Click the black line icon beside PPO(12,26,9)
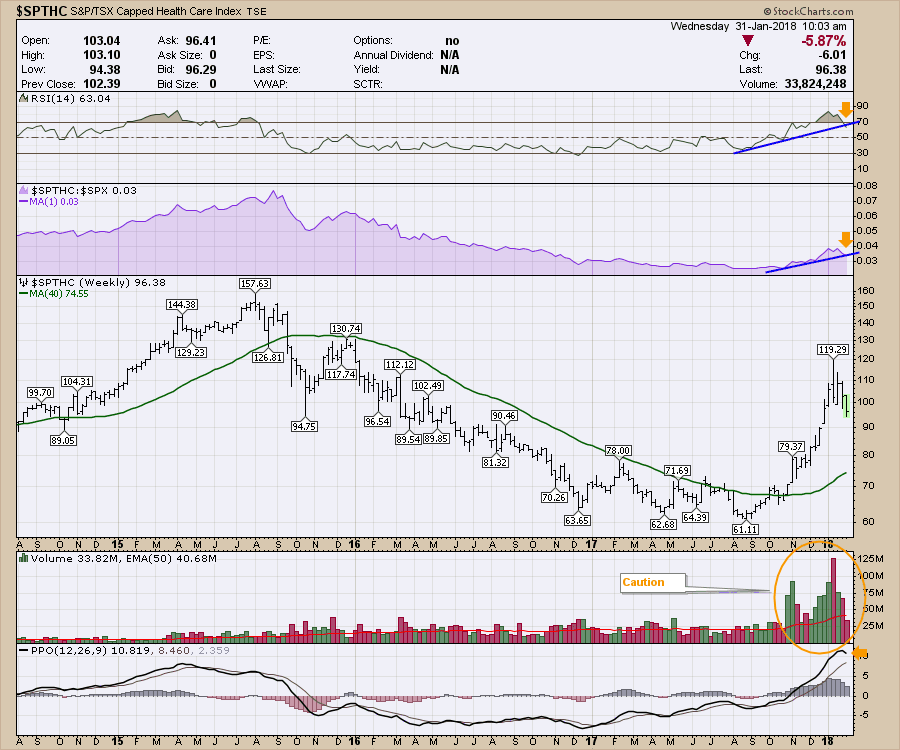The image size is (900, 750). click(24, 650)
